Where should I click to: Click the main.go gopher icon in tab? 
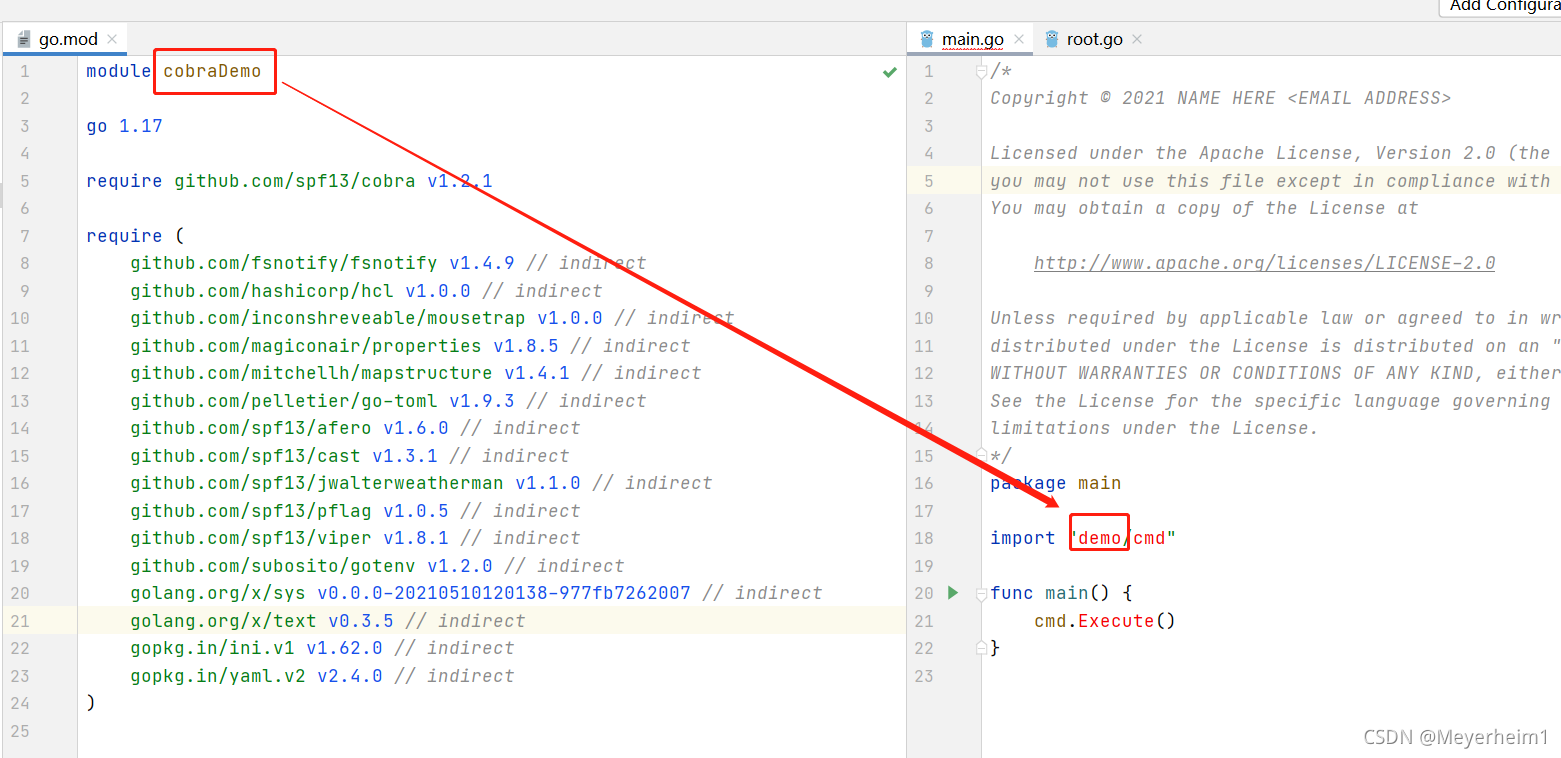[926, 39]
